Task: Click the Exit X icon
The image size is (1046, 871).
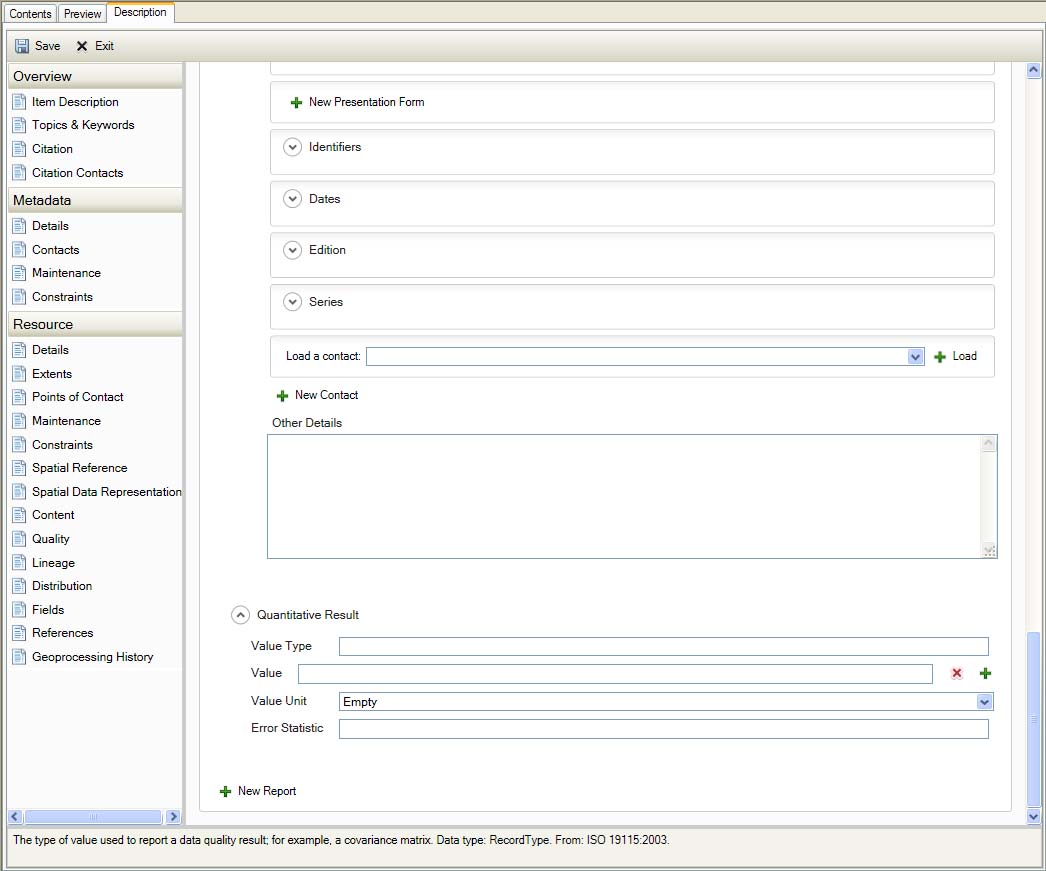Action: 82,46
